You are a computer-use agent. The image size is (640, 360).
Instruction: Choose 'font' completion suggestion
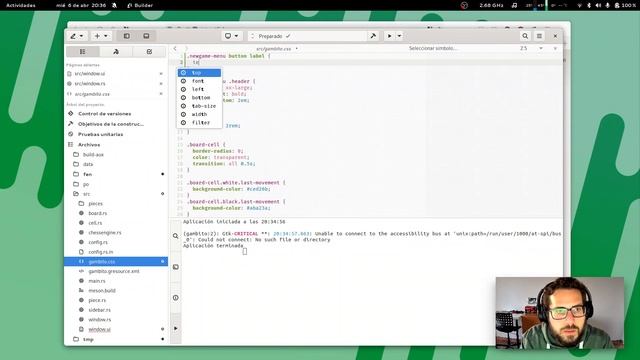click(x=199, y=81)
